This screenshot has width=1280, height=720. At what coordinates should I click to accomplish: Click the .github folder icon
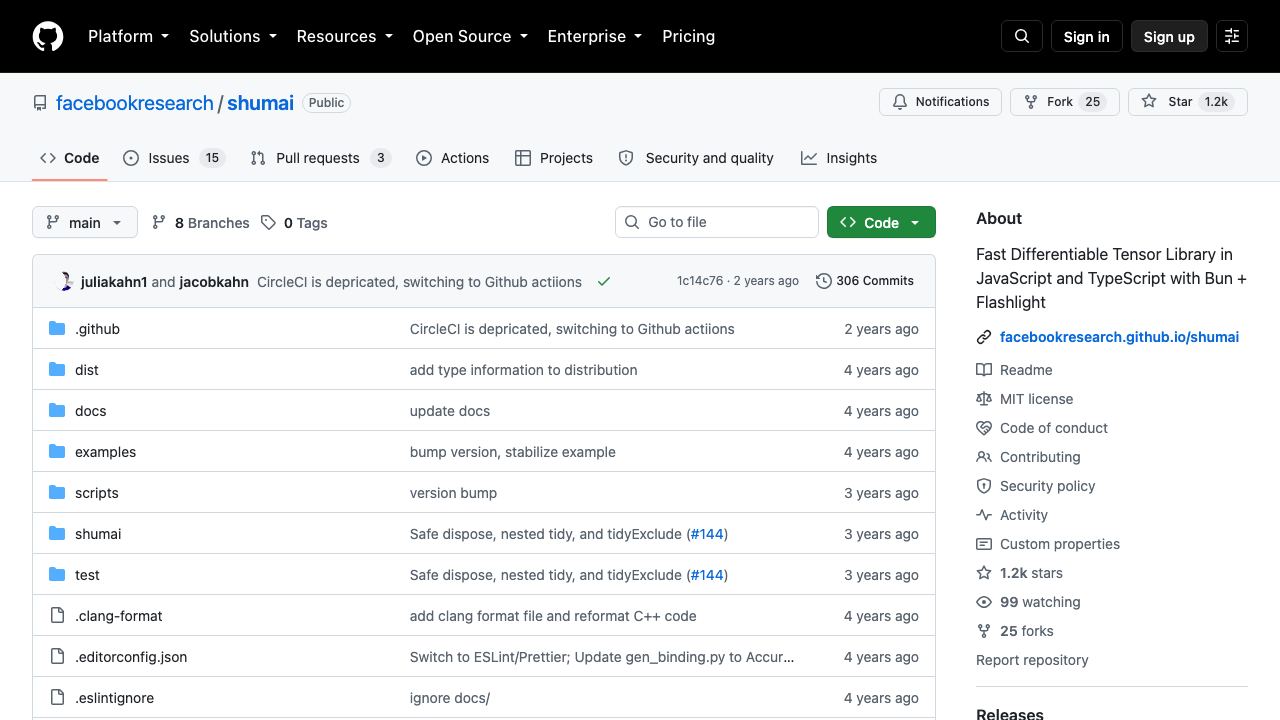point(57,329)
